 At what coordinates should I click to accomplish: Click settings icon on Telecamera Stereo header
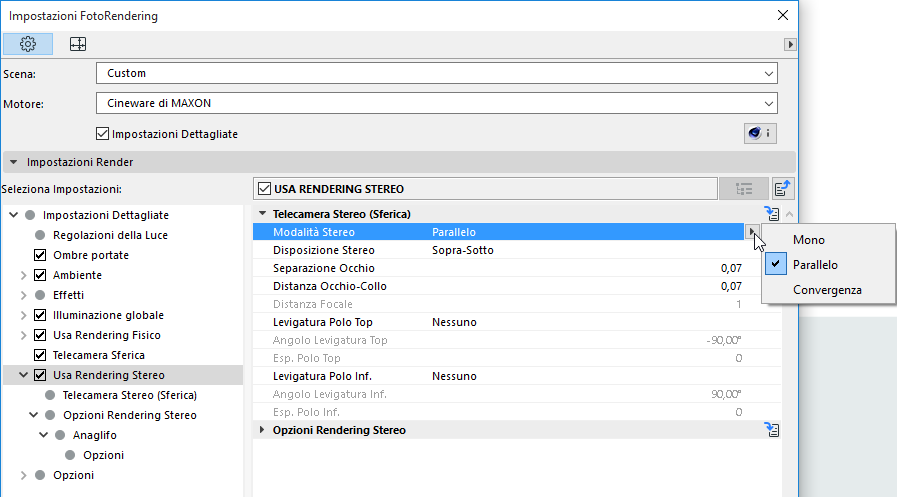pyautogui.click(x=772, y=213)
